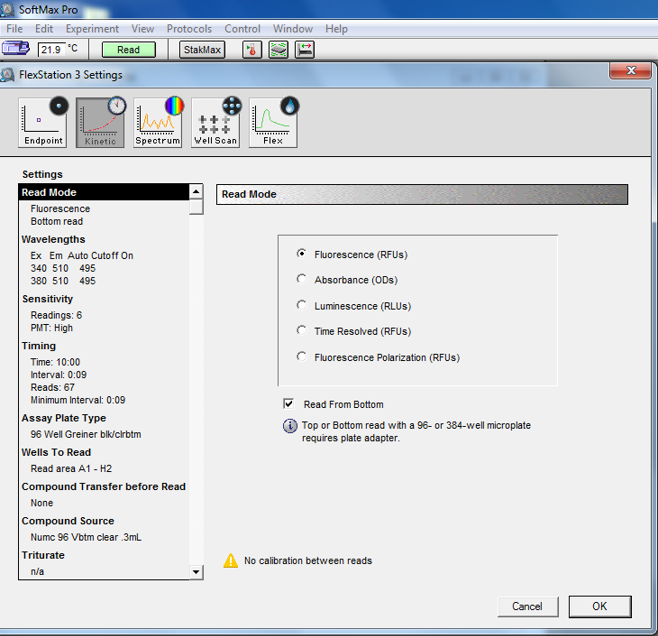Click the '340 510 495' wavelength row
Screen dimensions: 658x636
point(63,268)
